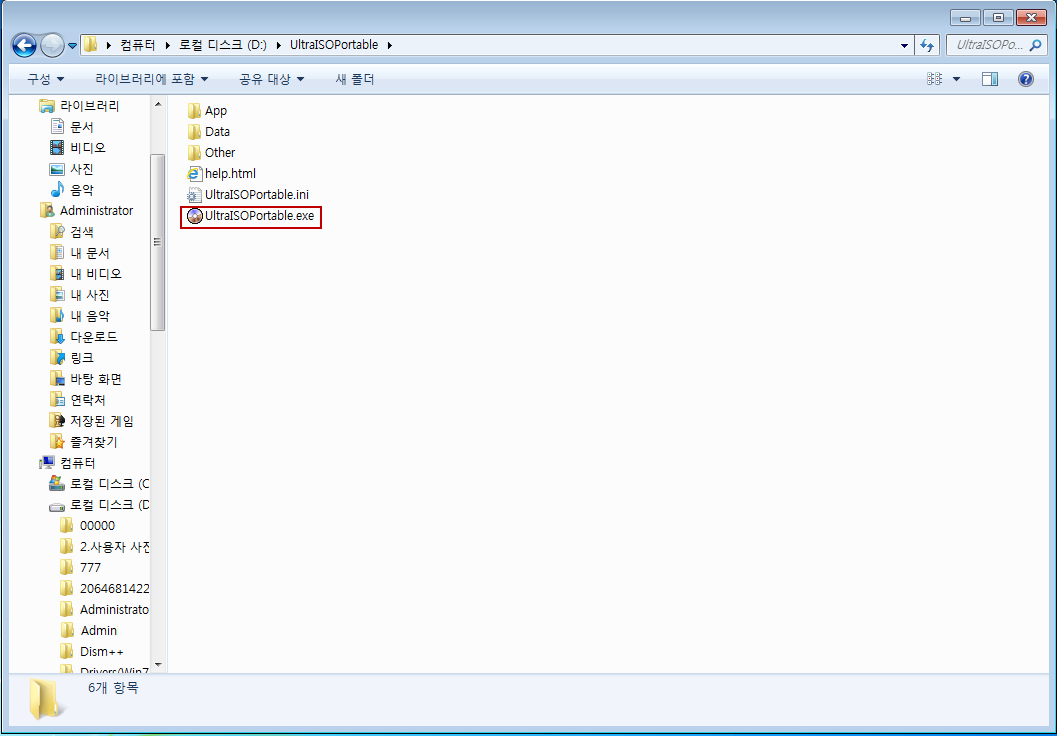Image resolution: width=1057 pixels, height=736 pixels.
Task: Expand arrow after 컴퓨터 breadcrumb
Action: (x=167, y=45)
